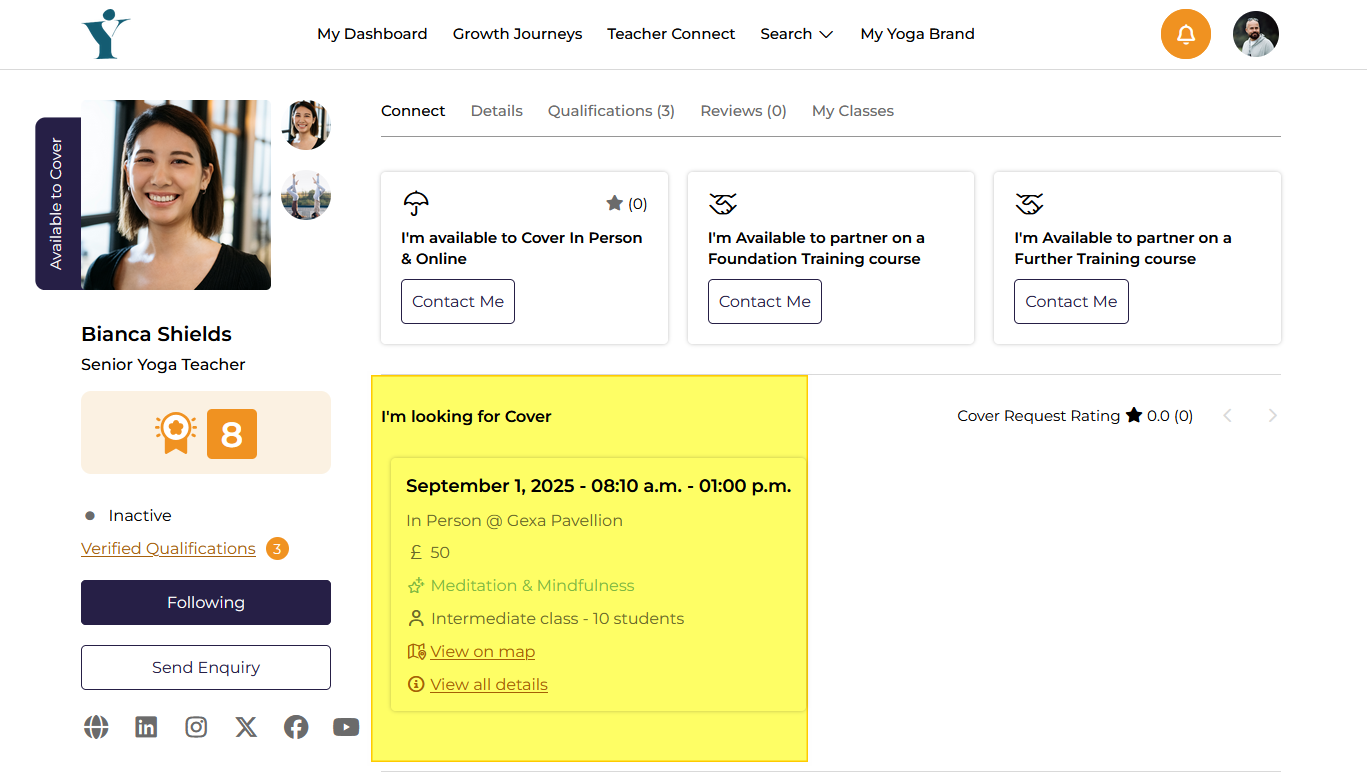Screen dimensions: 1367x784
Task: Click the Following button
Action: [x=206, y=602]
